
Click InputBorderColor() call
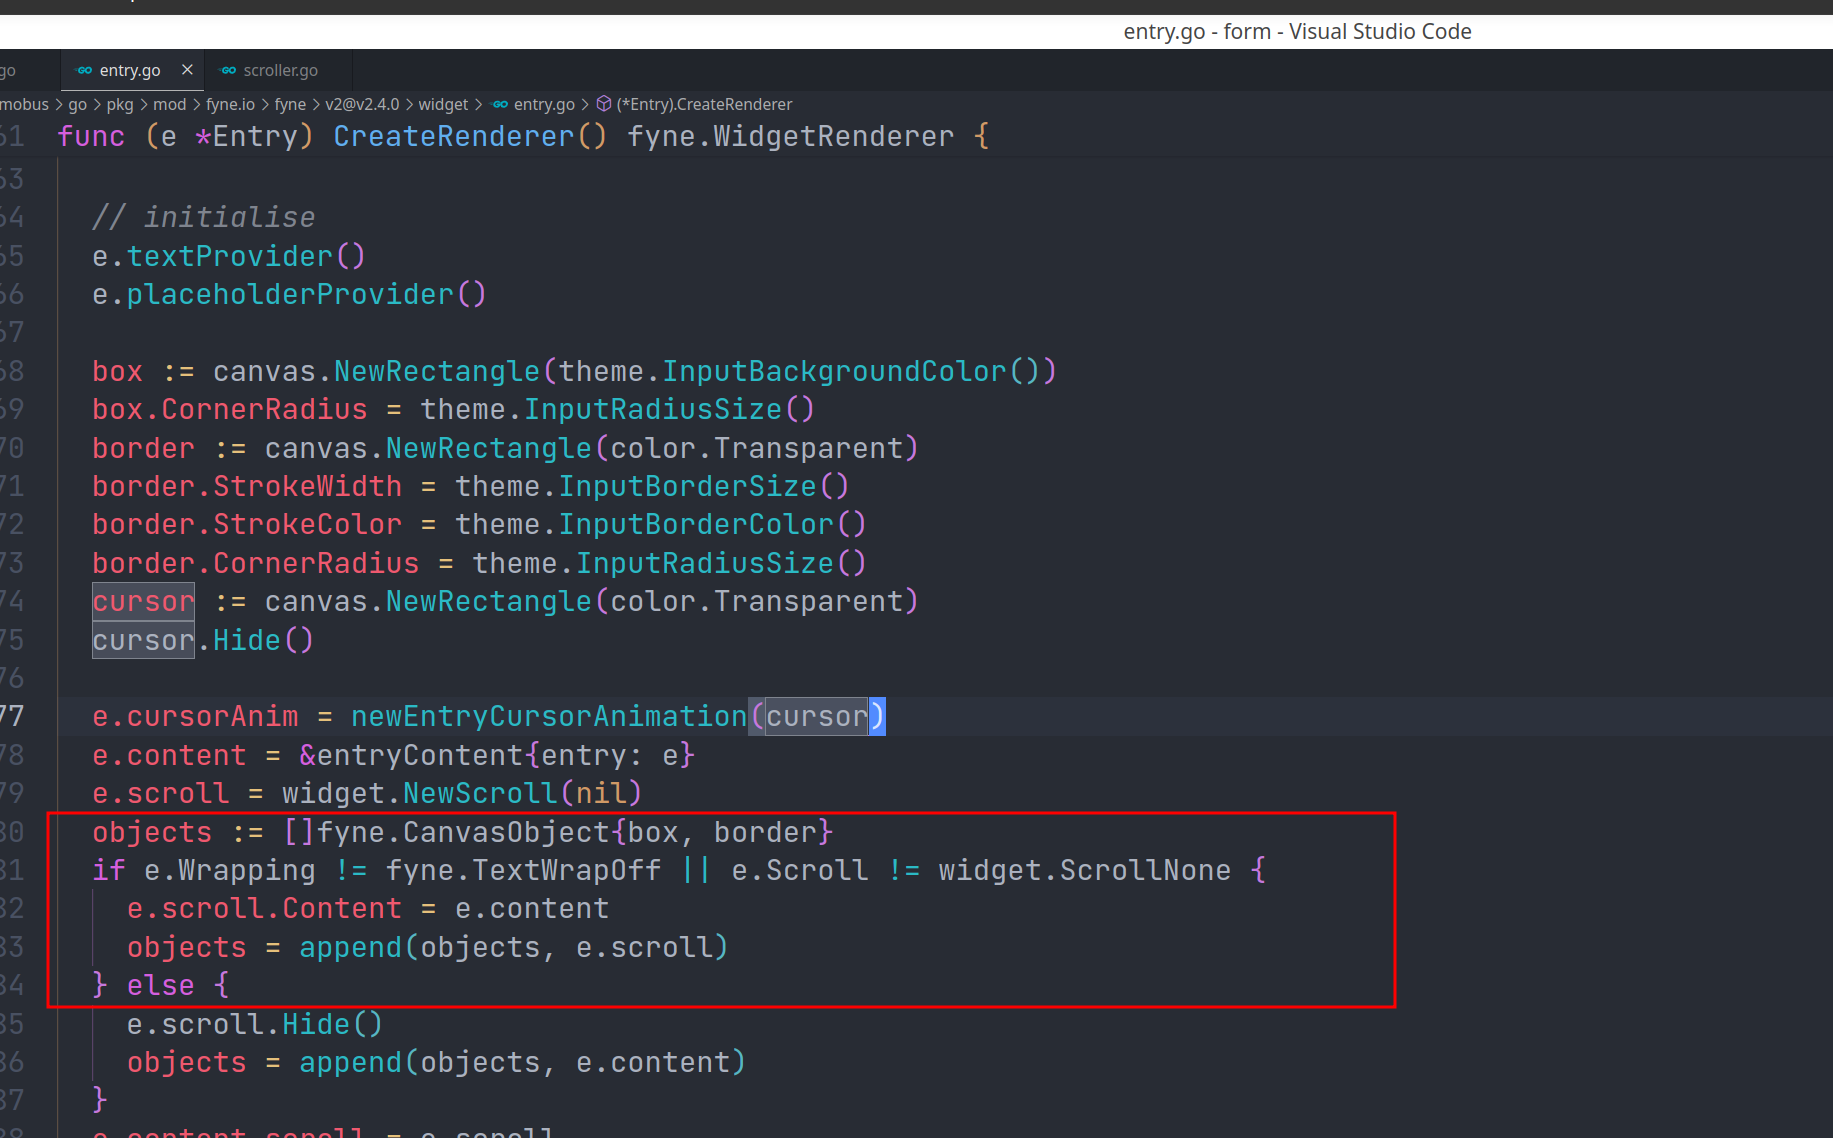tap(712, 524)
